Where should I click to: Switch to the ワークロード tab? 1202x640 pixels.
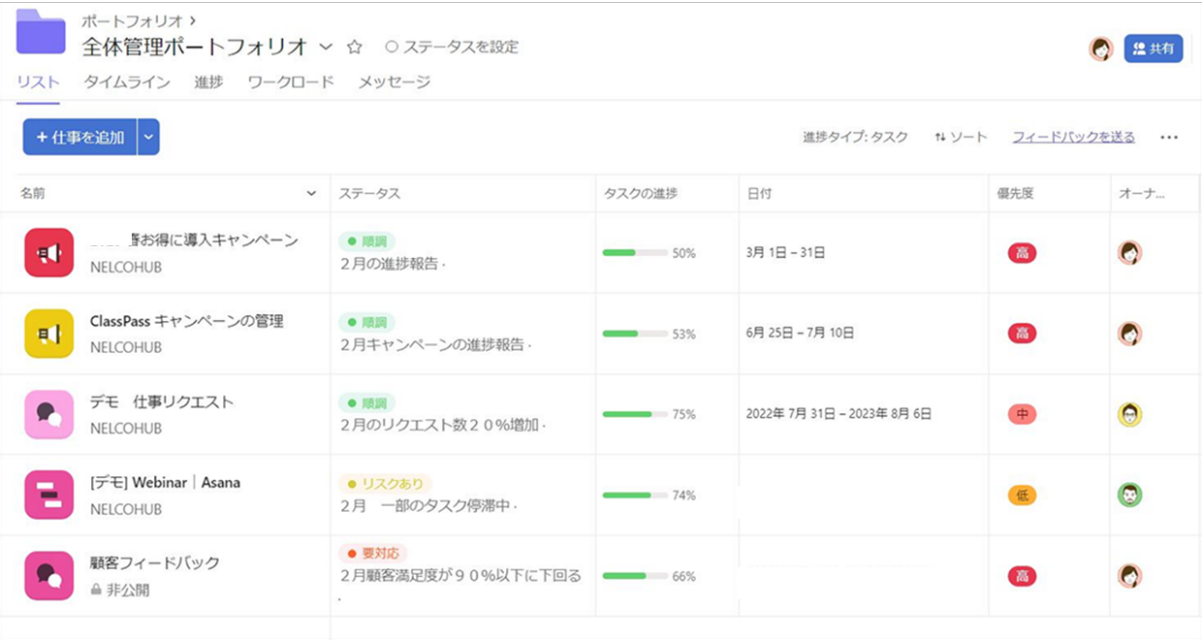pyautogui.click(x=290, y=82)
